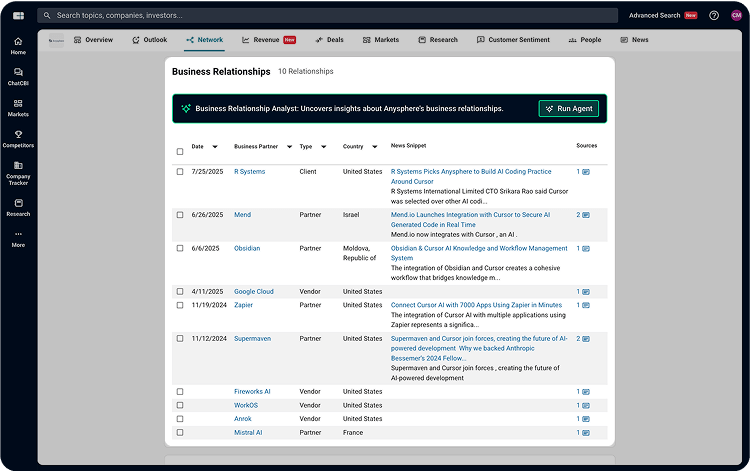Click the Research sidebar icon
750x471 pixels.
pos(18,207)
